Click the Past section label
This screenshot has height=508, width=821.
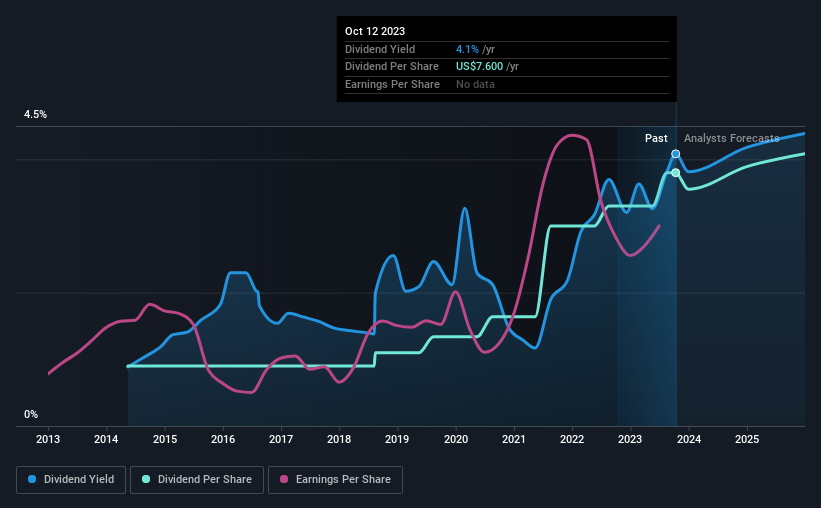656,138
